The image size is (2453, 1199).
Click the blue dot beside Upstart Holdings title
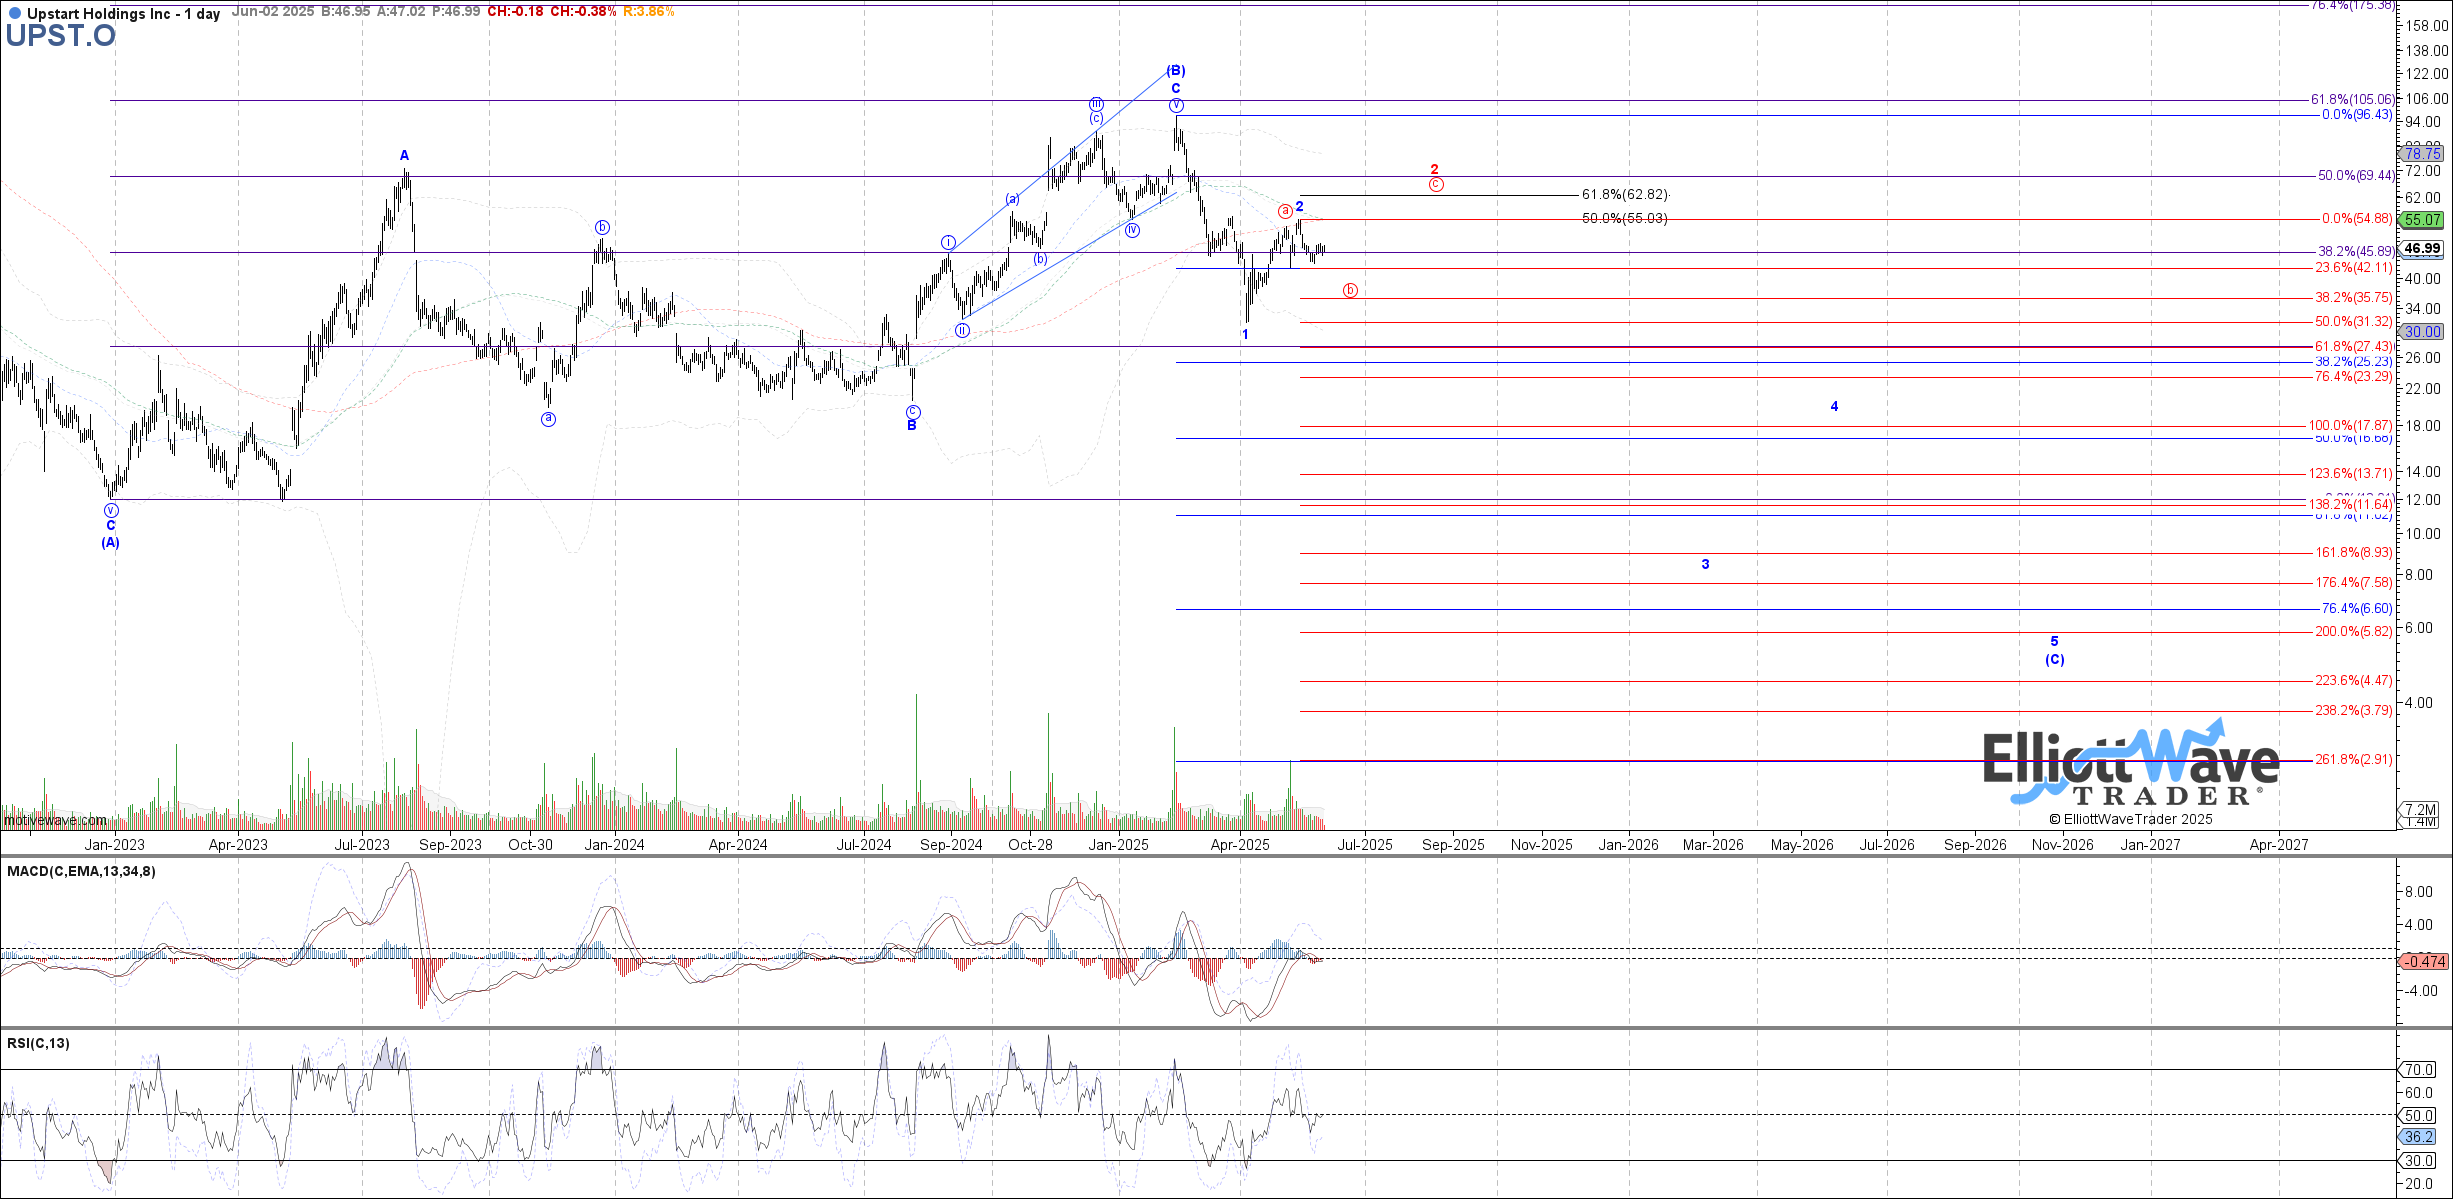14,14
